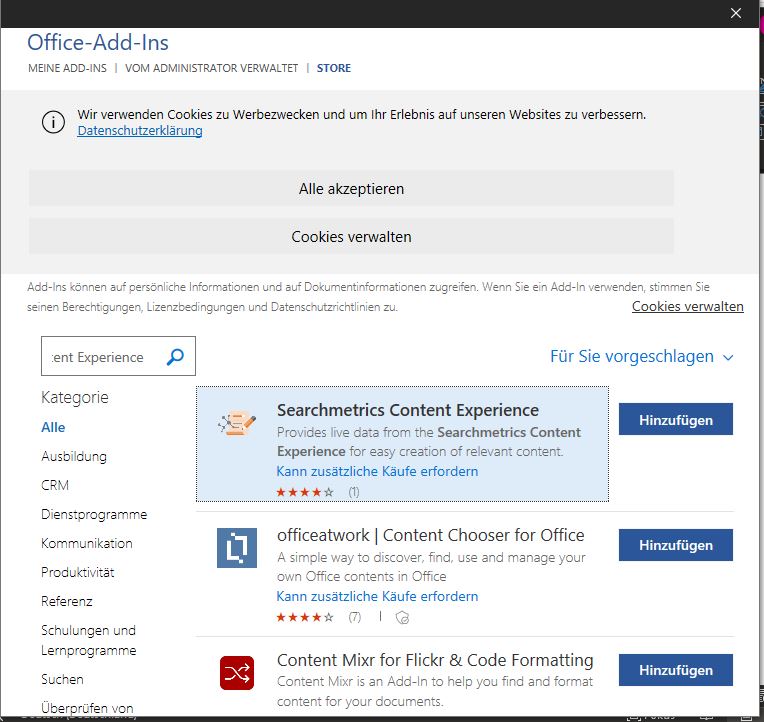Viewport: 764px width, 722px height.
Task: Select the STORE tab
Action: 334,68
